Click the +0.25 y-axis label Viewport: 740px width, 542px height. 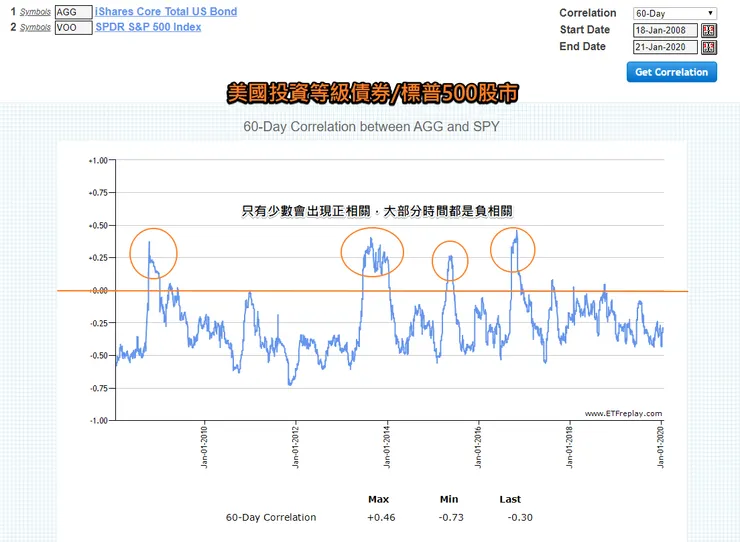(x=98, y=258)
